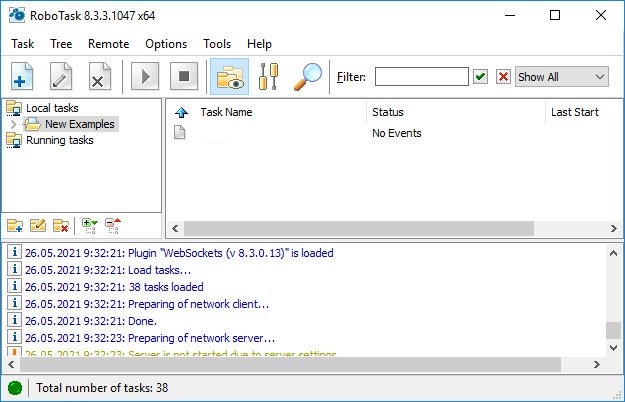The width and height of the screenshot is (625, 402).
Task: Open the Show All dropdown
Action: point(562,76)
